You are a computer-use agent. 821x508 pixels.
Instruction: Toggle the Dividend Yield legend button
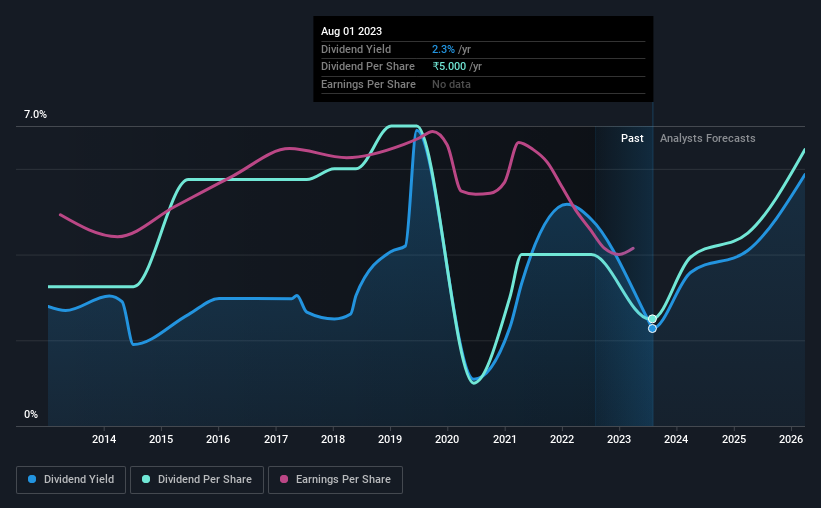[x=71, y=480]
